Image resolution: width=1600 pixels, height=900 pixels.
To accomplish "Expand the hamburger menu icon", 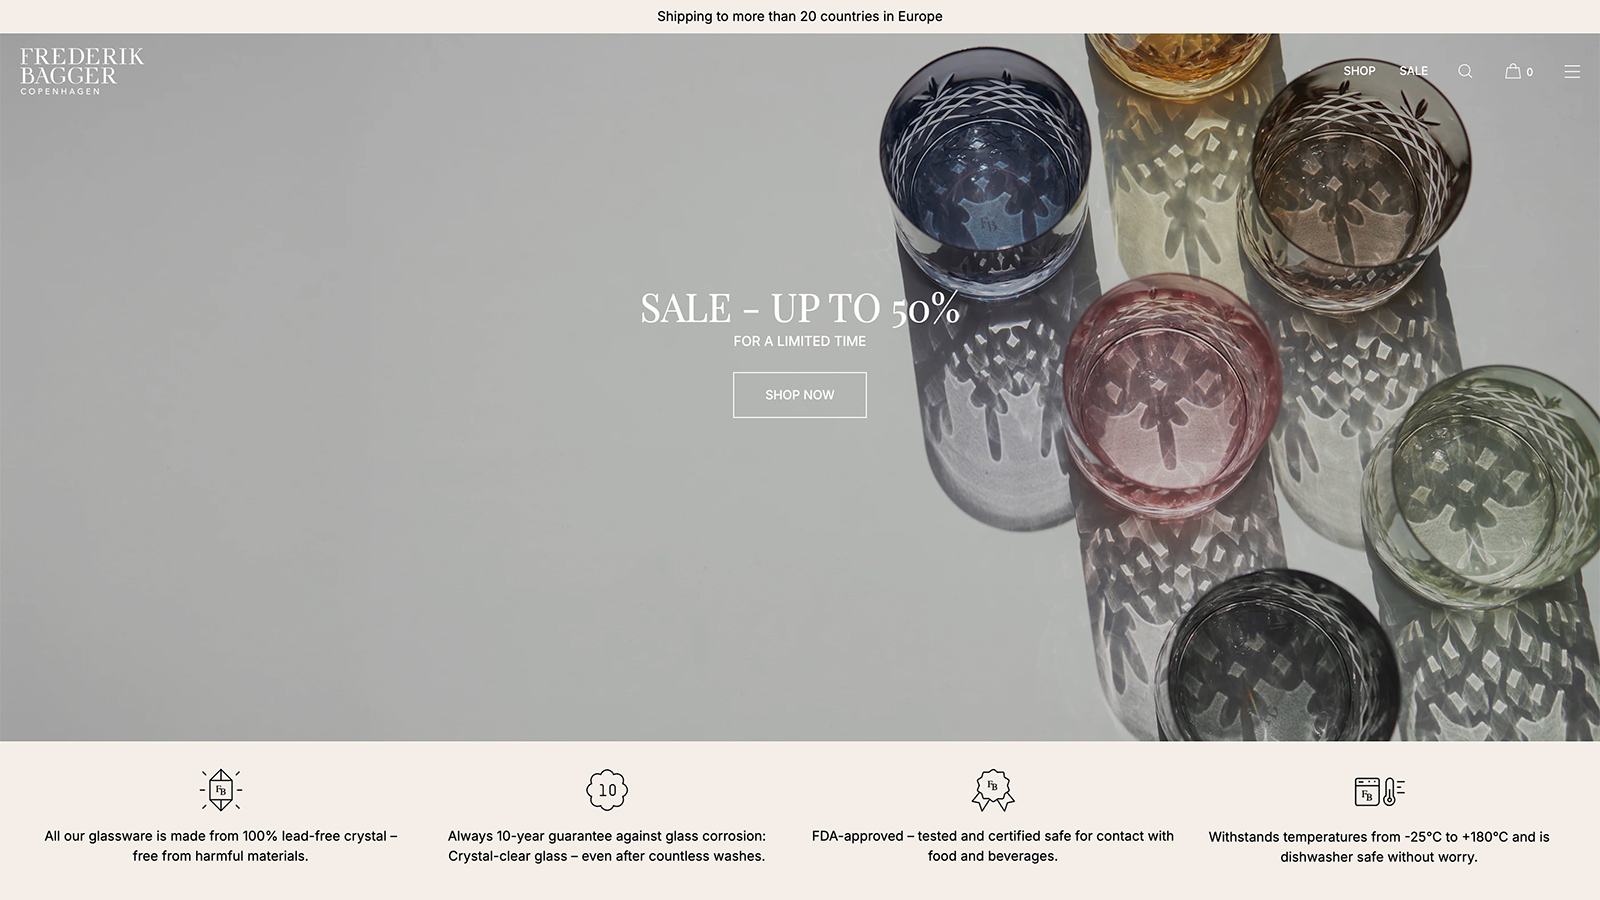I will [x=1572, y=72].
